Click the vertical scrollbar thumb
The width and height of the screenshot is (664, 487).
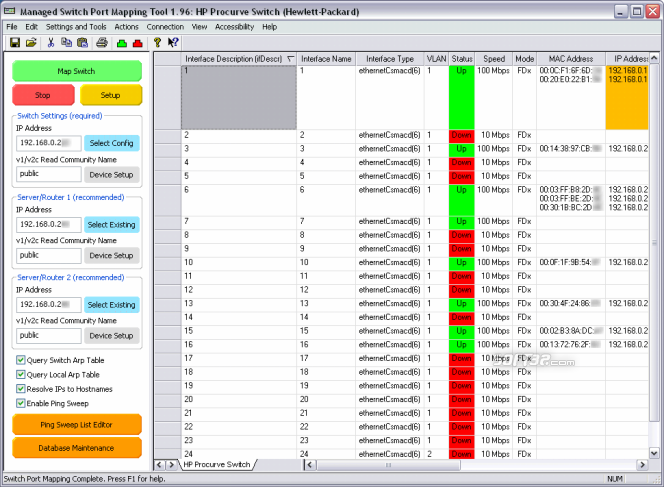654,243
